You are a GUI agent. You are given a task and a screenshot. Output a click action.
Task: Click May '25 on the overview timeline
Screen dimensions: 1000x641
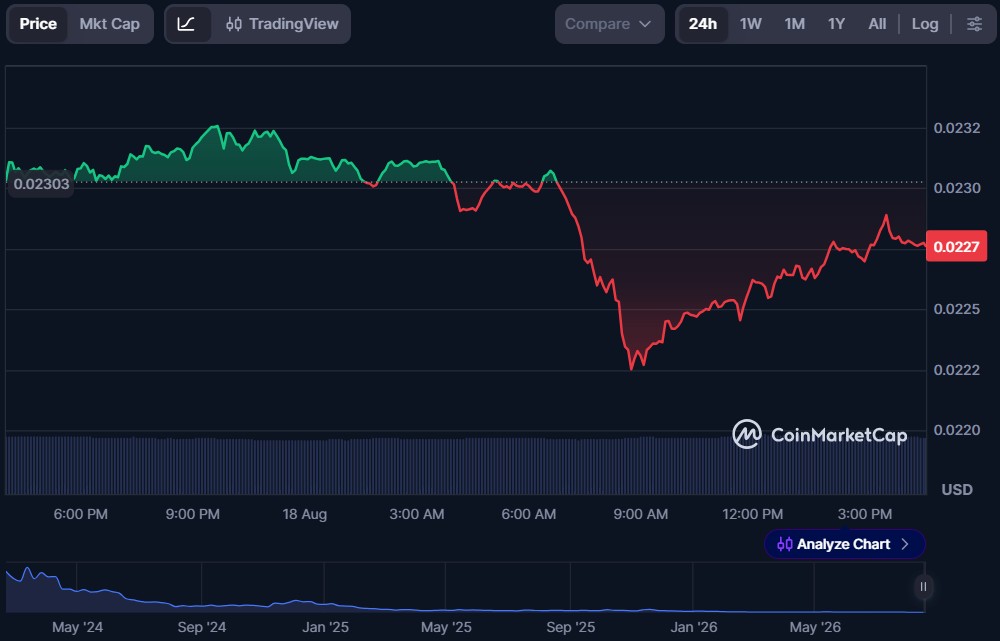(x=446, y=627)
